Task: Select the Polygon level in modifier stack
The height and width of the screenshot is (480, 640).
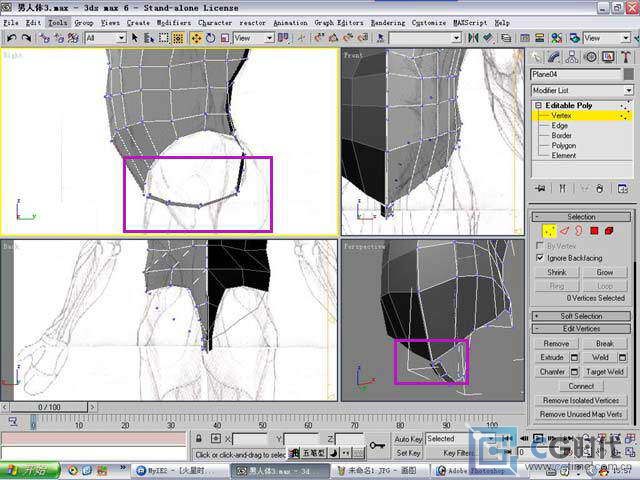Action: pyautogui.click(x=564, y=146)
